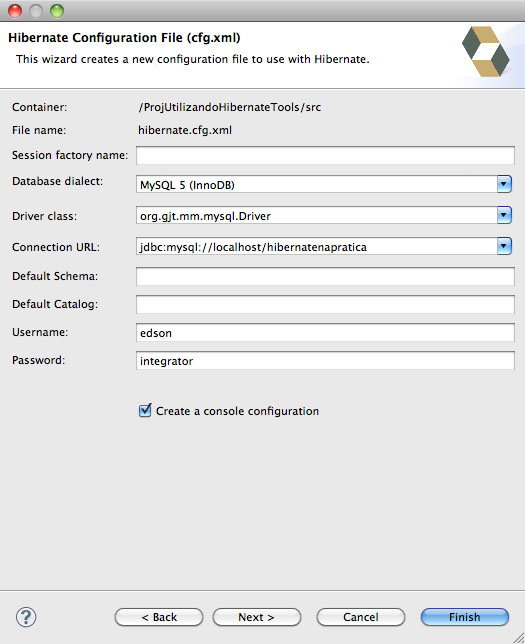525x644 pixels.
Task: Click the Connection URL text jdbc:mysql://localhost
Action: [x=201, y=247]
